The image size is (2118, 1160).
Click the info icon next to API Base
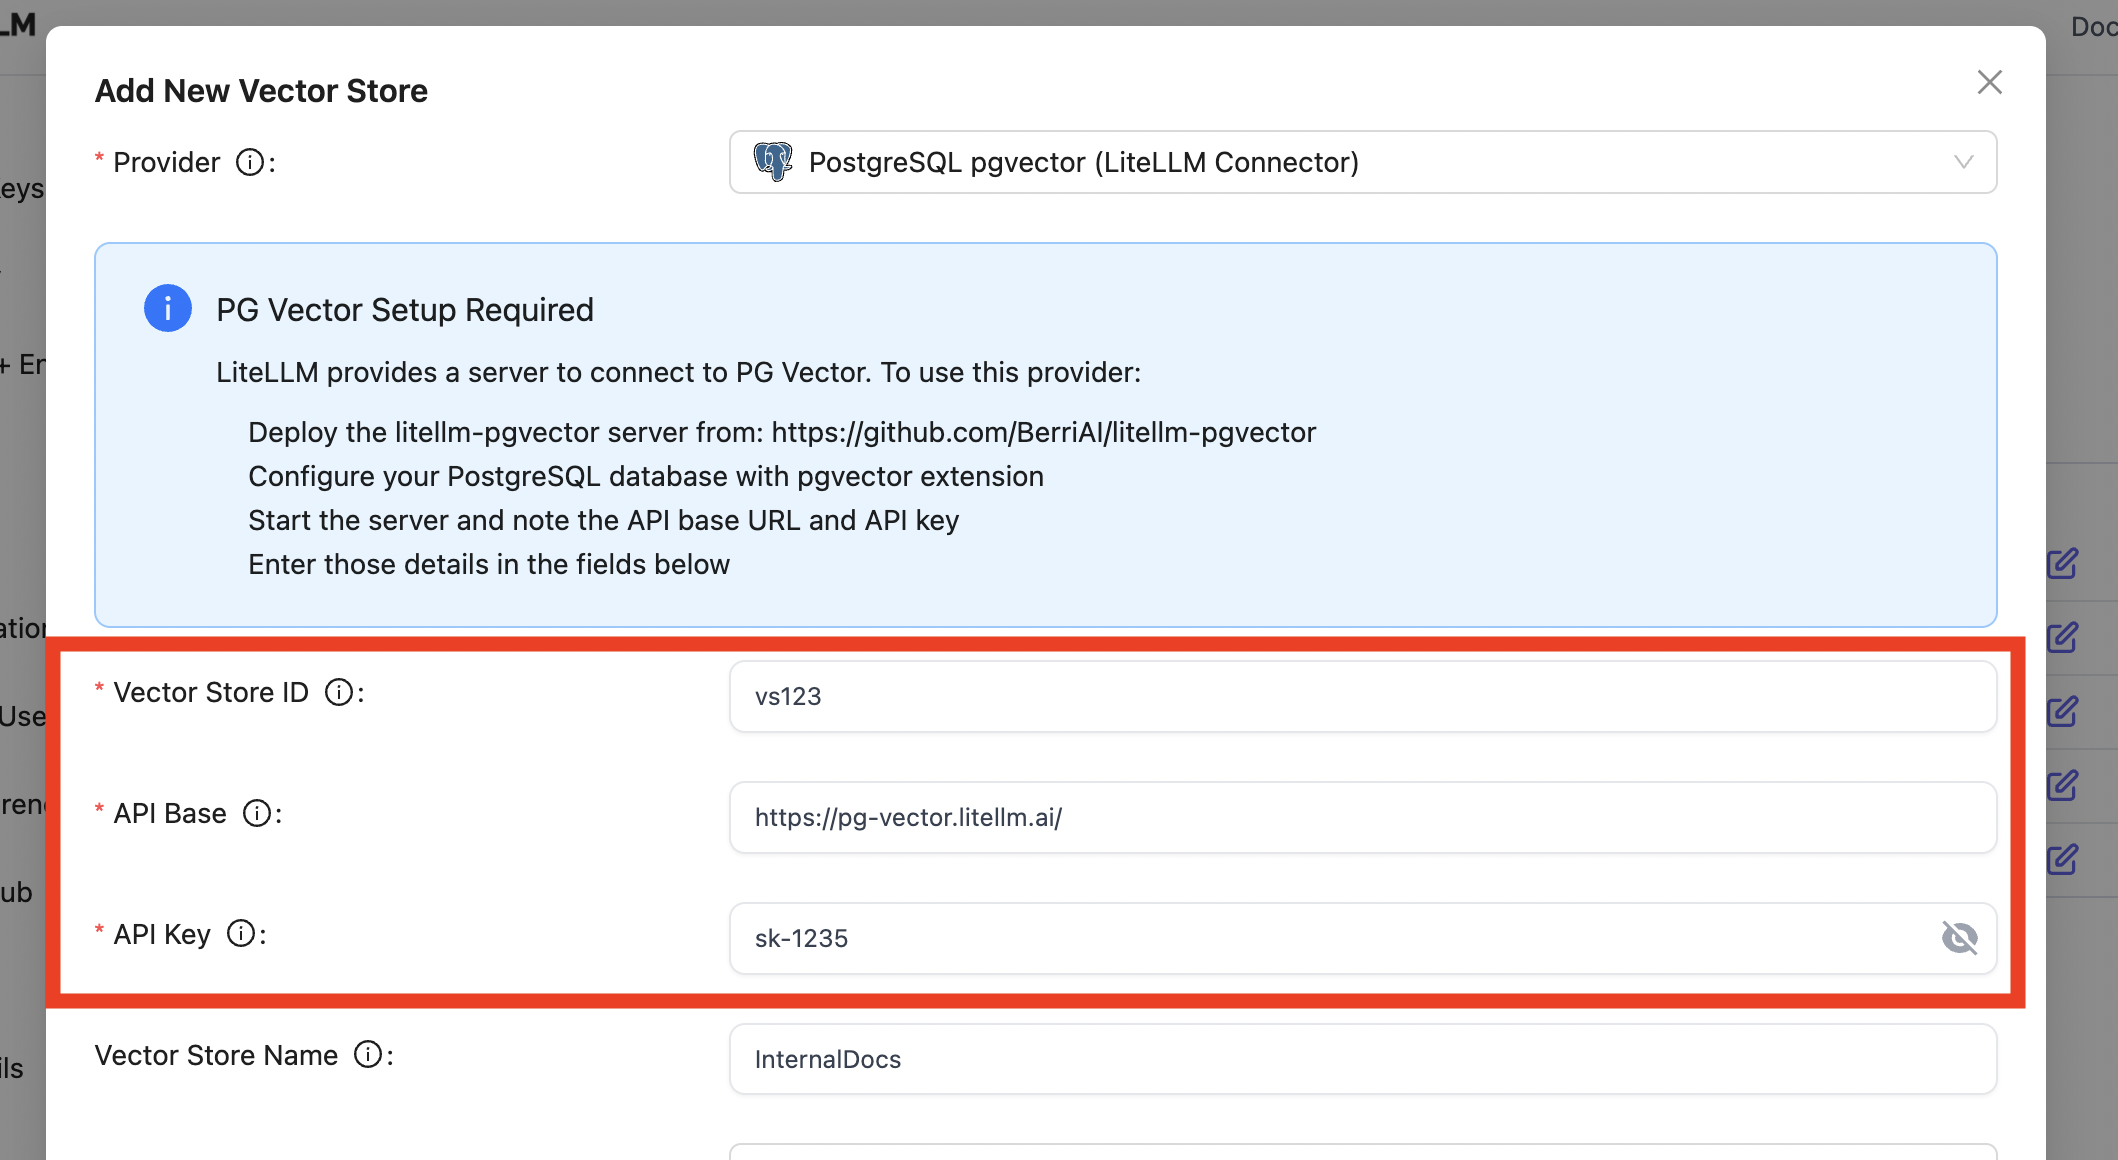point(257,813)
